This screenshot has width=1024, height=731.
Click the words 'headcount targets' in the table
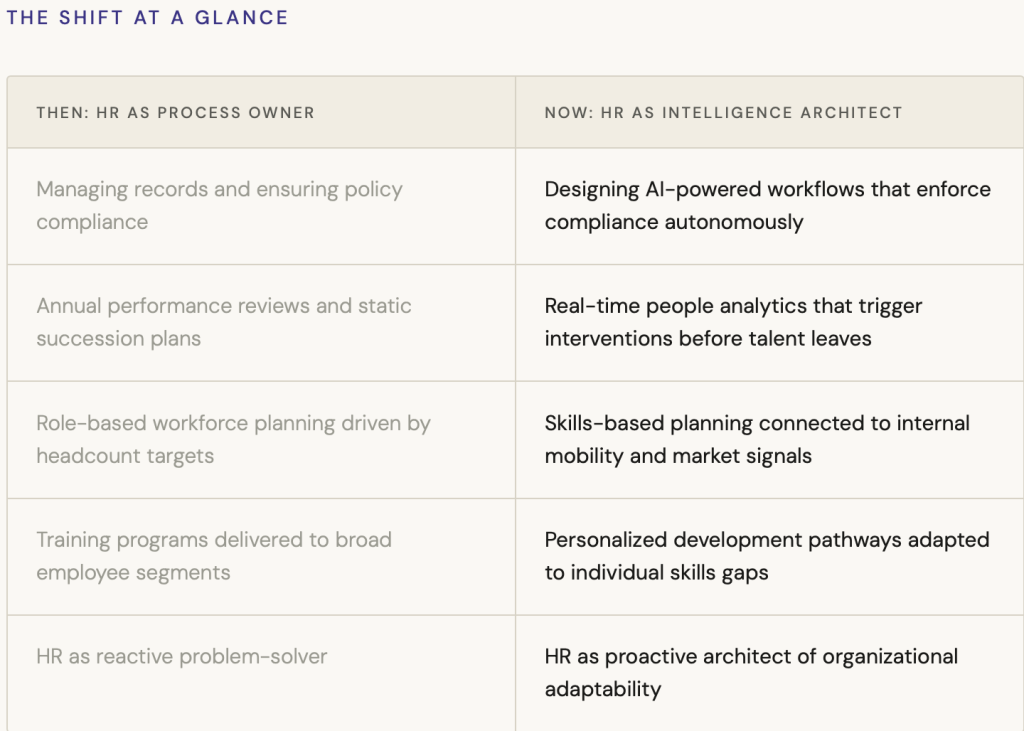[125, 456]
